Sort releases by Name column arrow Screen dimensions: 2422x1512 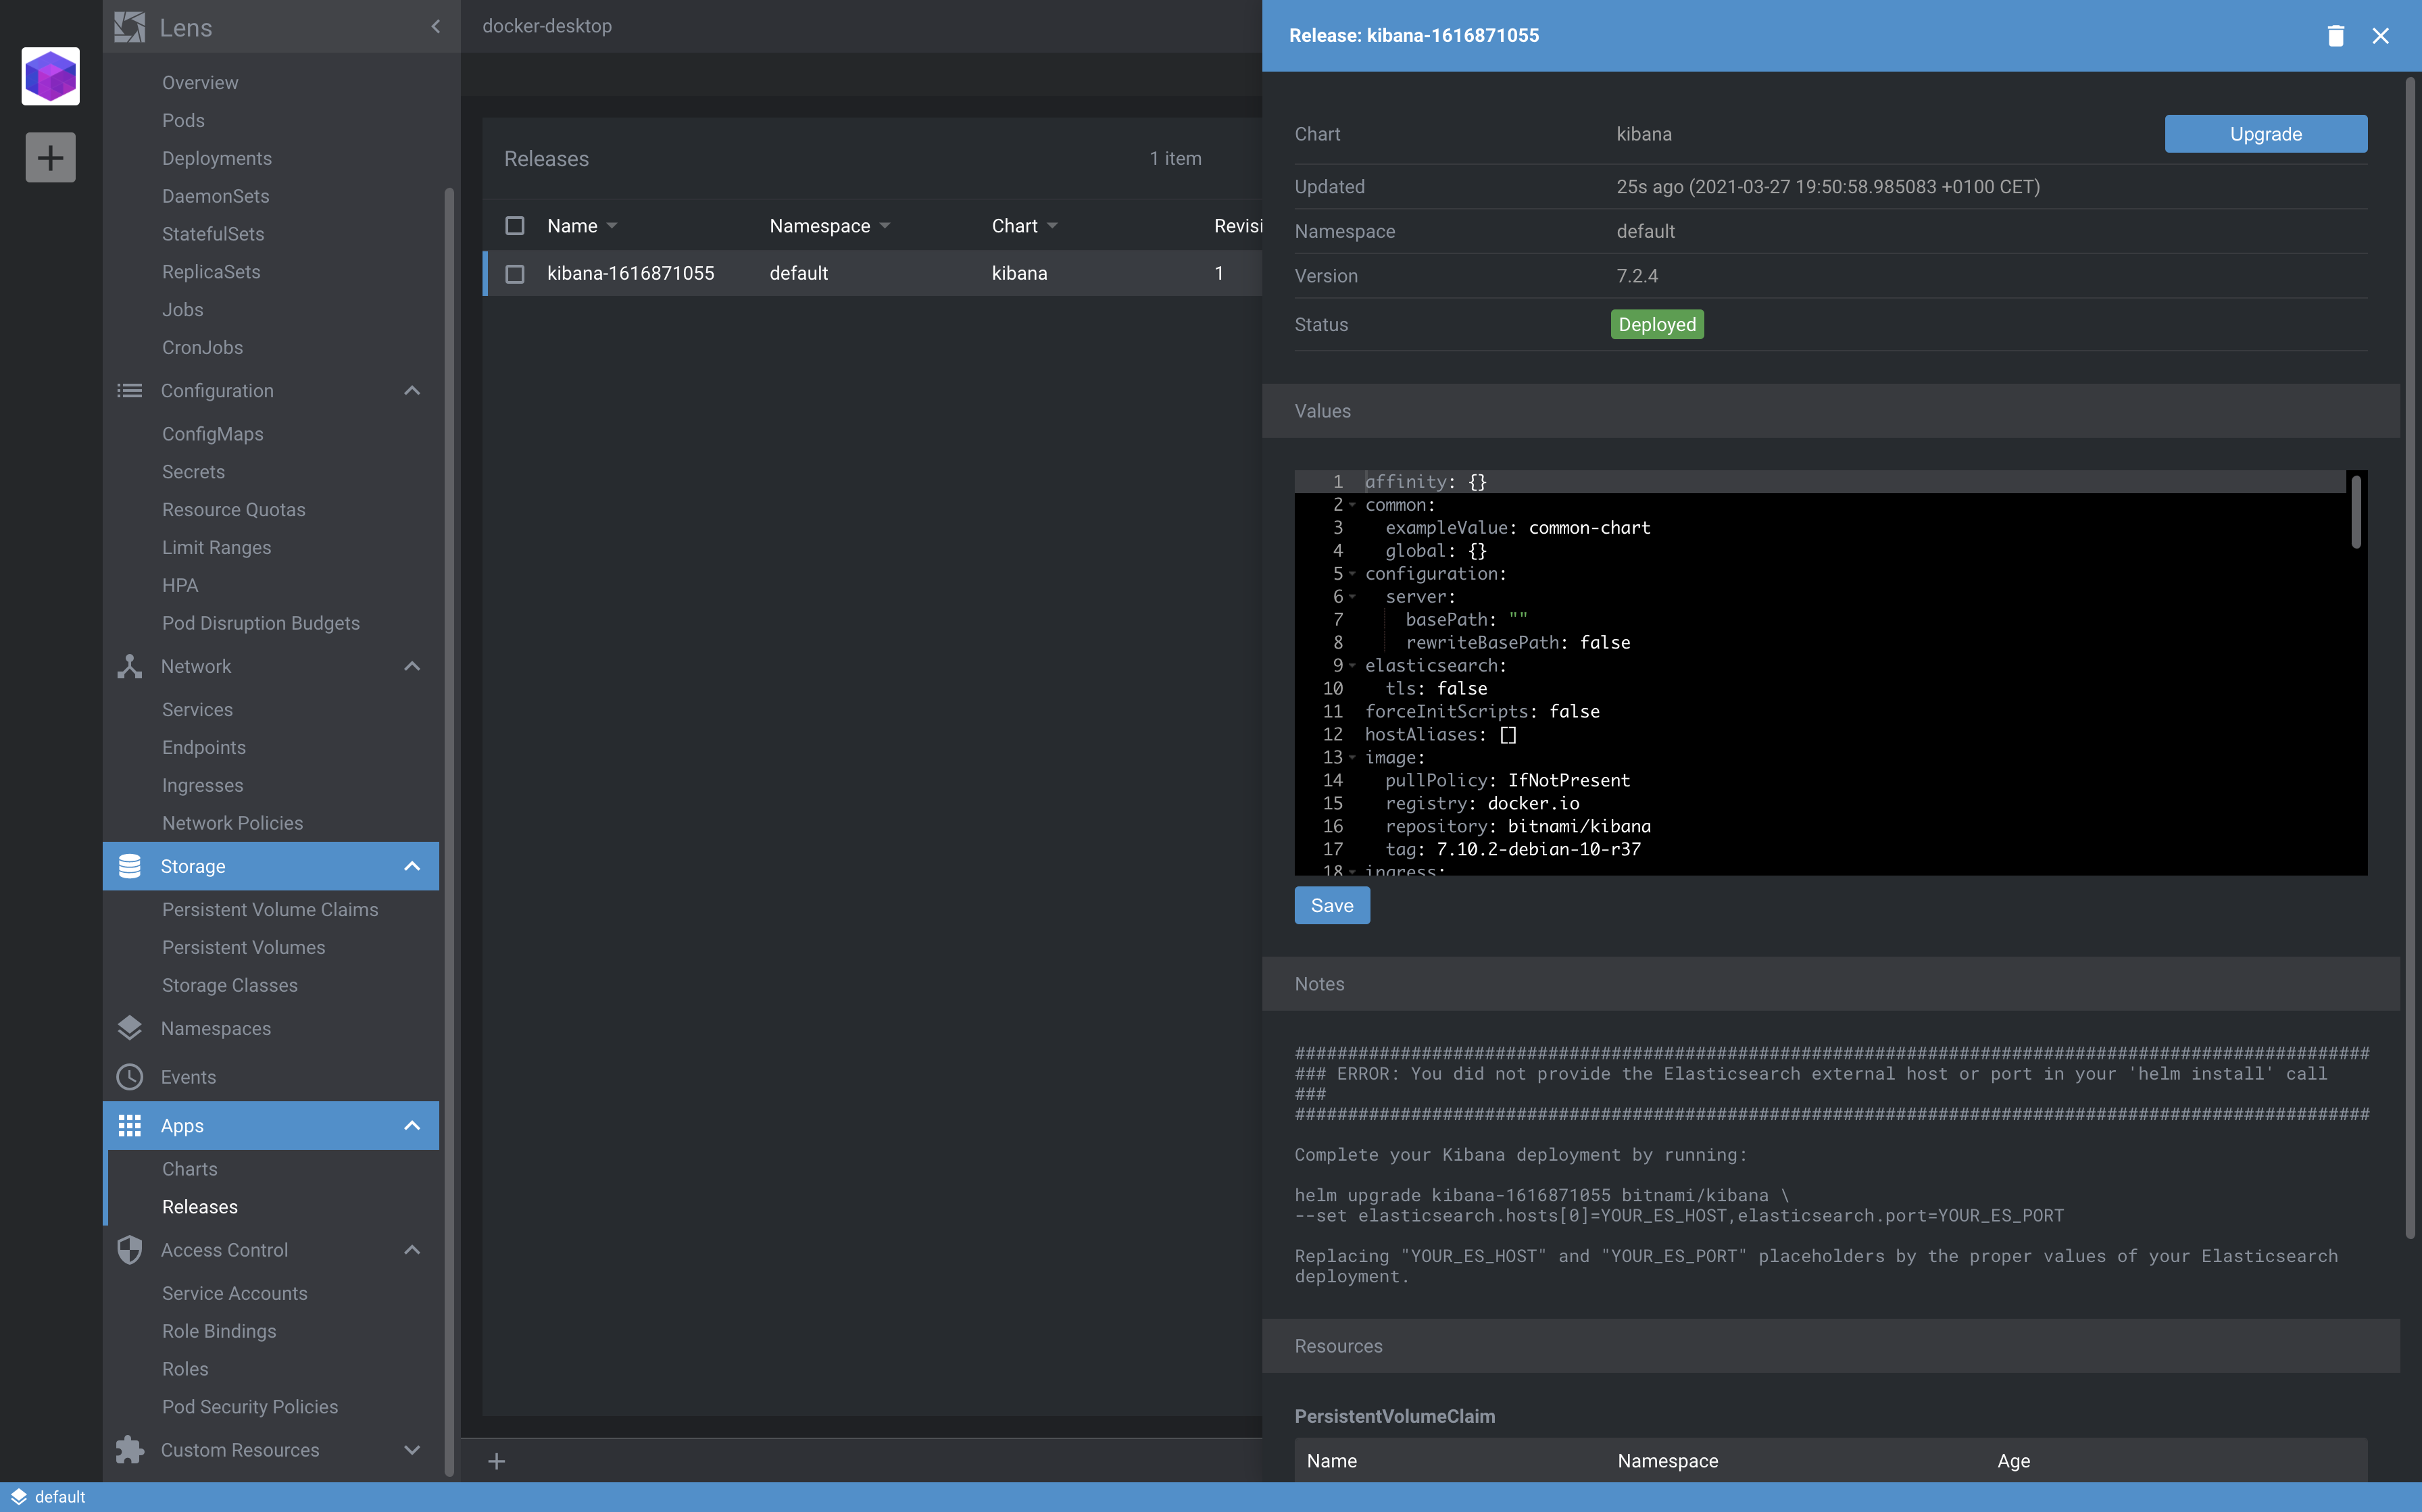click(611, 226)
